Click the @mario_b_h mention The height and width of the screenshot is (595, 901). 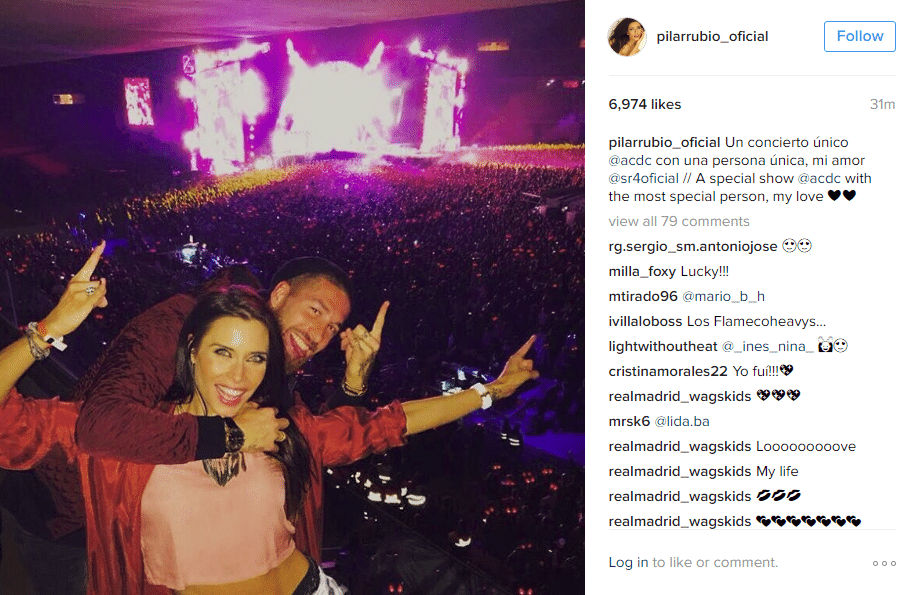(x=723, y=296)
